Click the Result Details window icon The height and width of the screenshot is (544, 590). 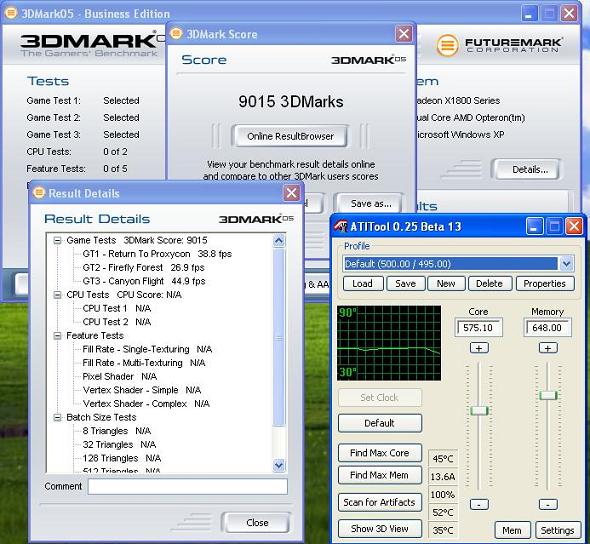click(39, 193)
